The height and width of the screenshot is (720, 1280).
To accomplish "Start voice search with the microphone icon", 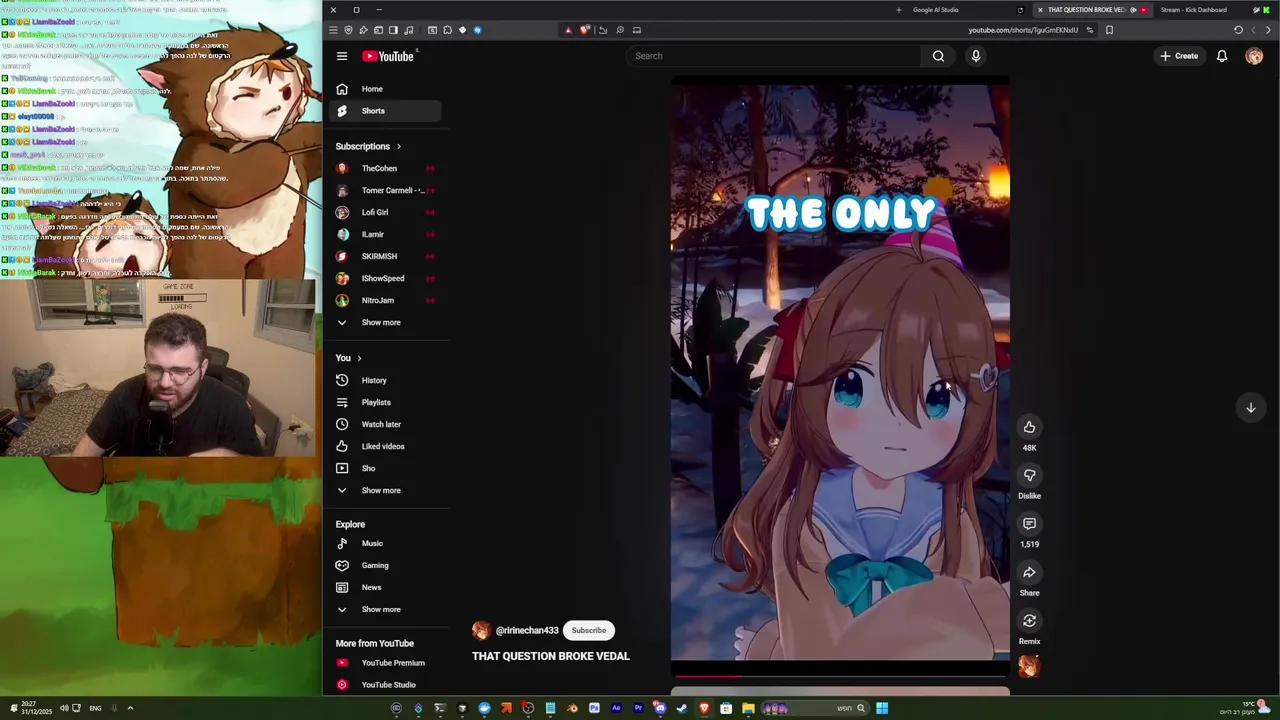I will (976, 56).
